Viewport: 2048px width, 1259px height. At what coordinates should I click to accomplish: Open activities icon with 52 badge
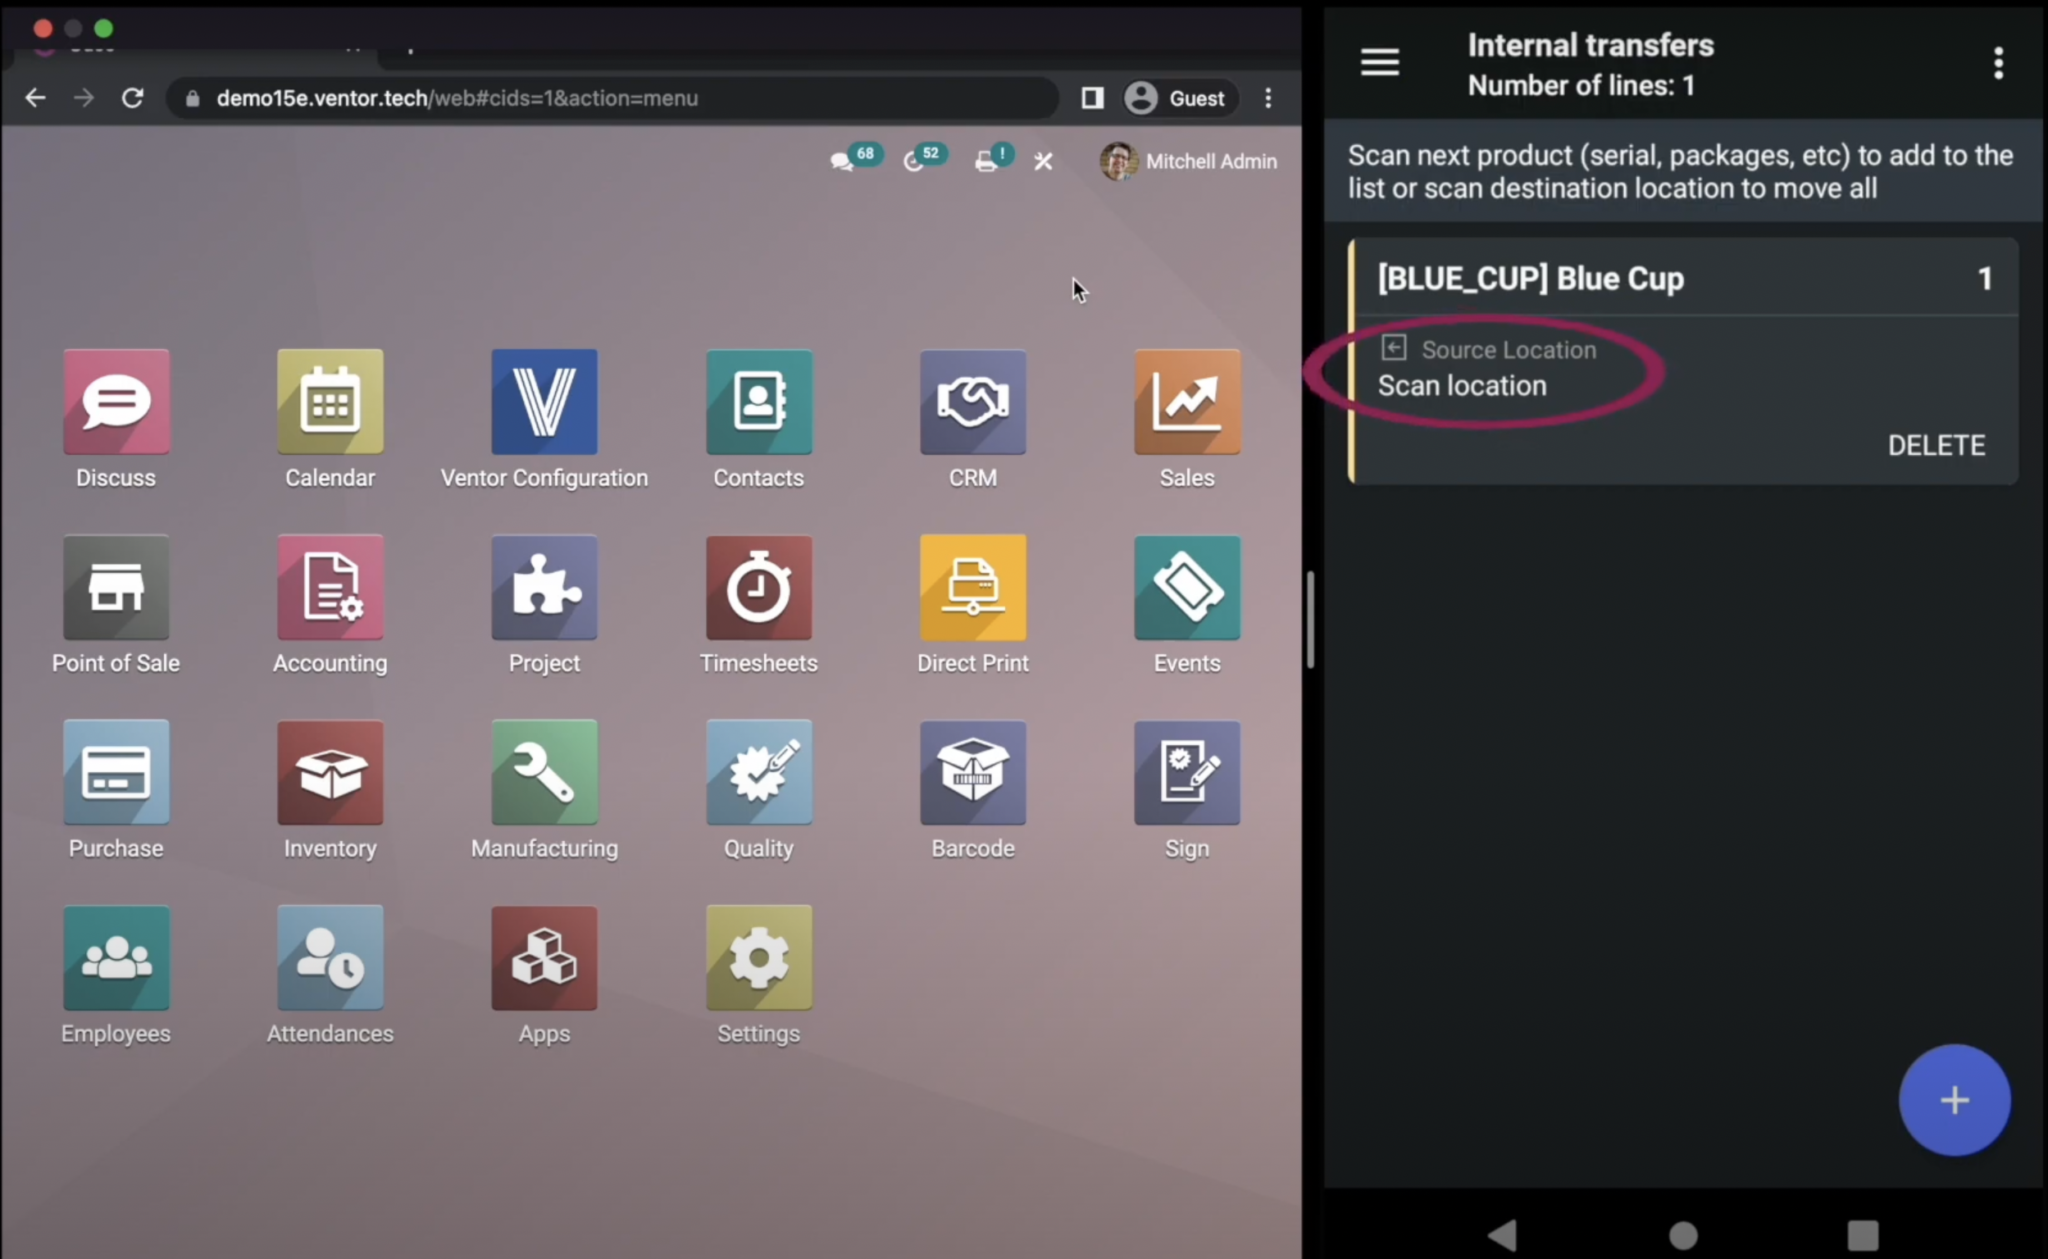(925, 158)
